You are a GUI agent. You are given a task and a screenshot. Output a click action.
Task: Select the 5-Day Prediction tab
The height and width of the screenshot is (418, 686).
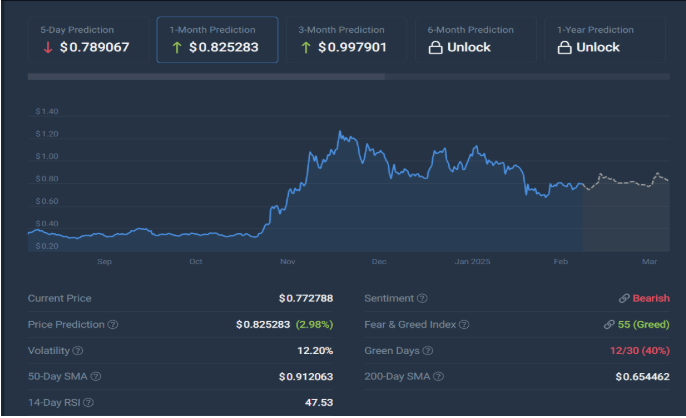click(x=88, y=39)
